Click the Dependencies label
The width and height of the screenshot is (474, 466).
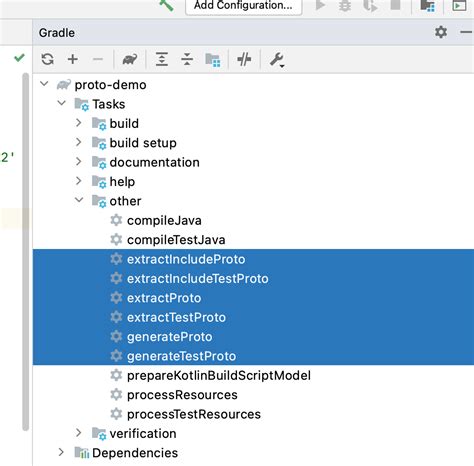click(135, 453)
